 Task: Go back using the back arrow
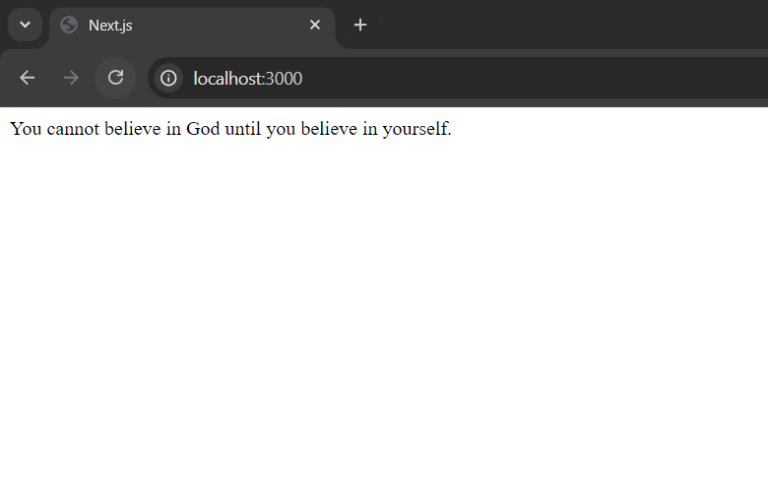tap(27, 78)
